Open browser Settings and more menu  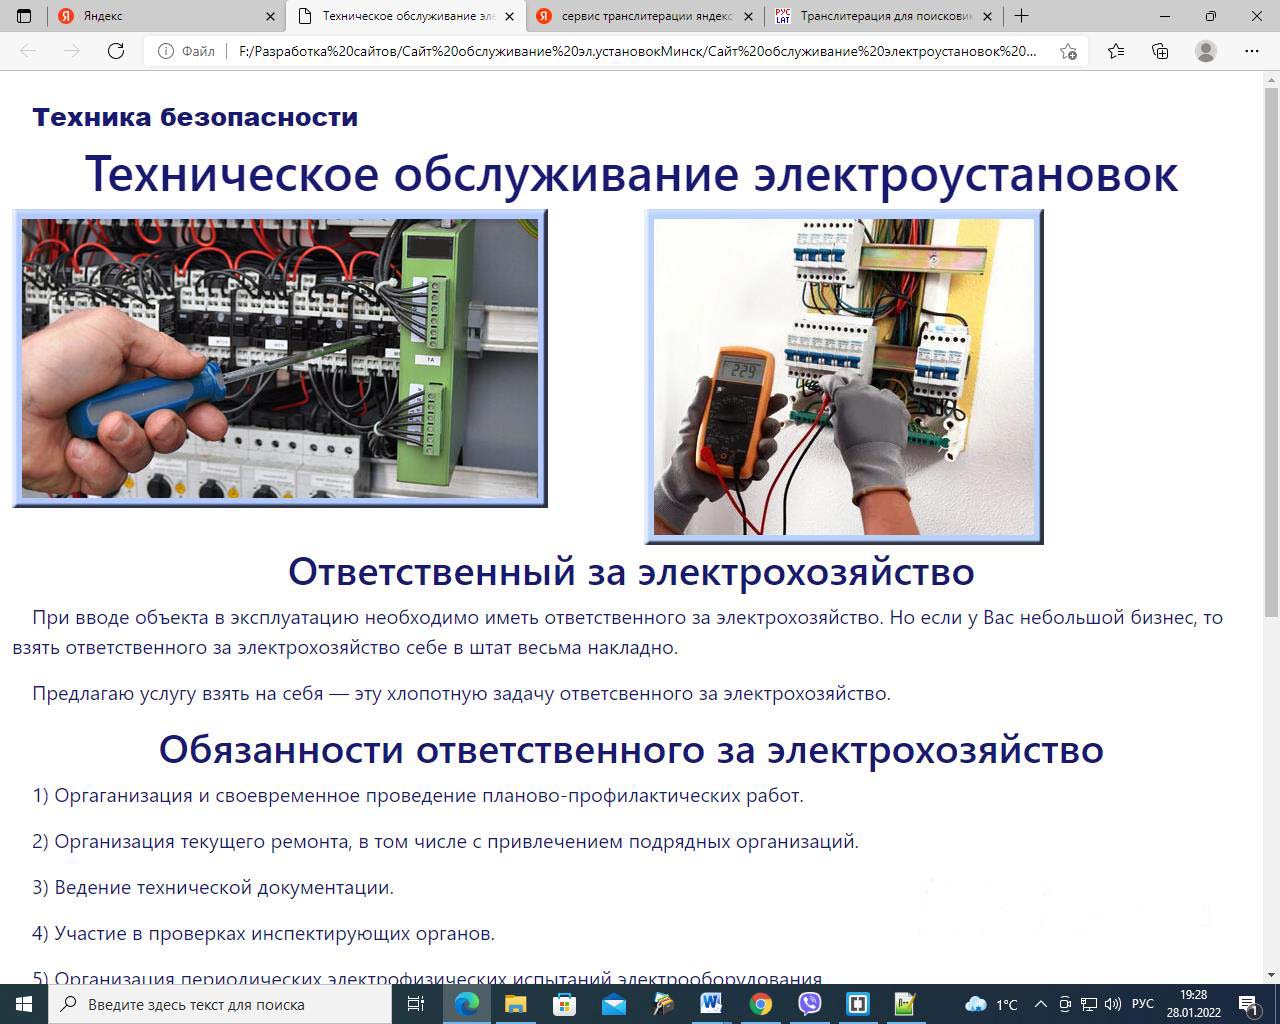[x=1251, y=51]
